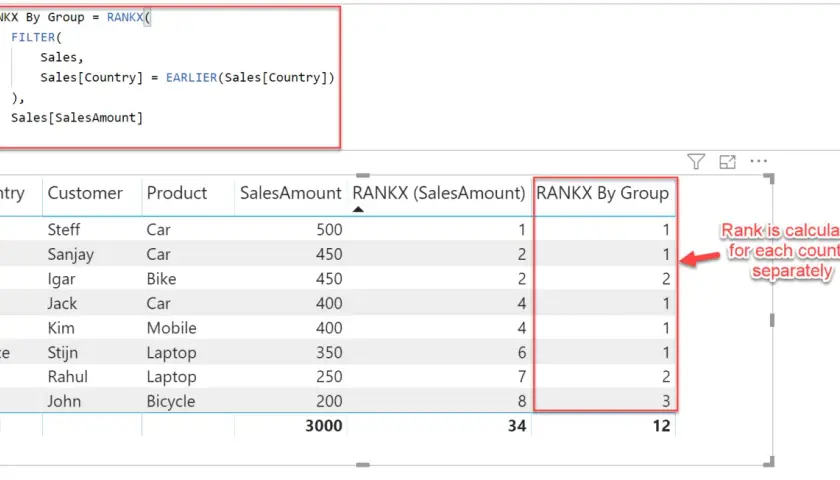Screen dimensions: 840x480
Task: Click the SalesAmount value 350
Action: coord(329,352)
